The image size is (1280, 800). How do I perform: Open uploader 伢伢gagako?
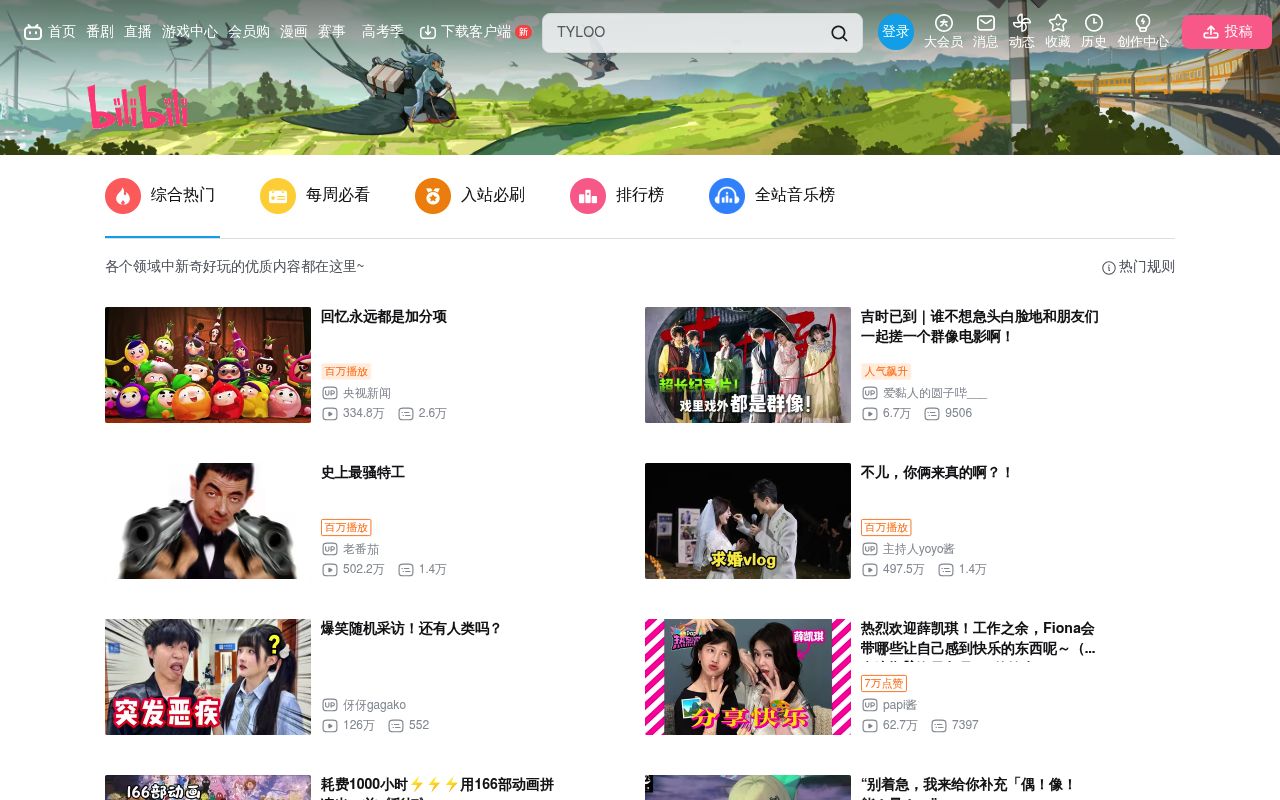pos(374,705)
